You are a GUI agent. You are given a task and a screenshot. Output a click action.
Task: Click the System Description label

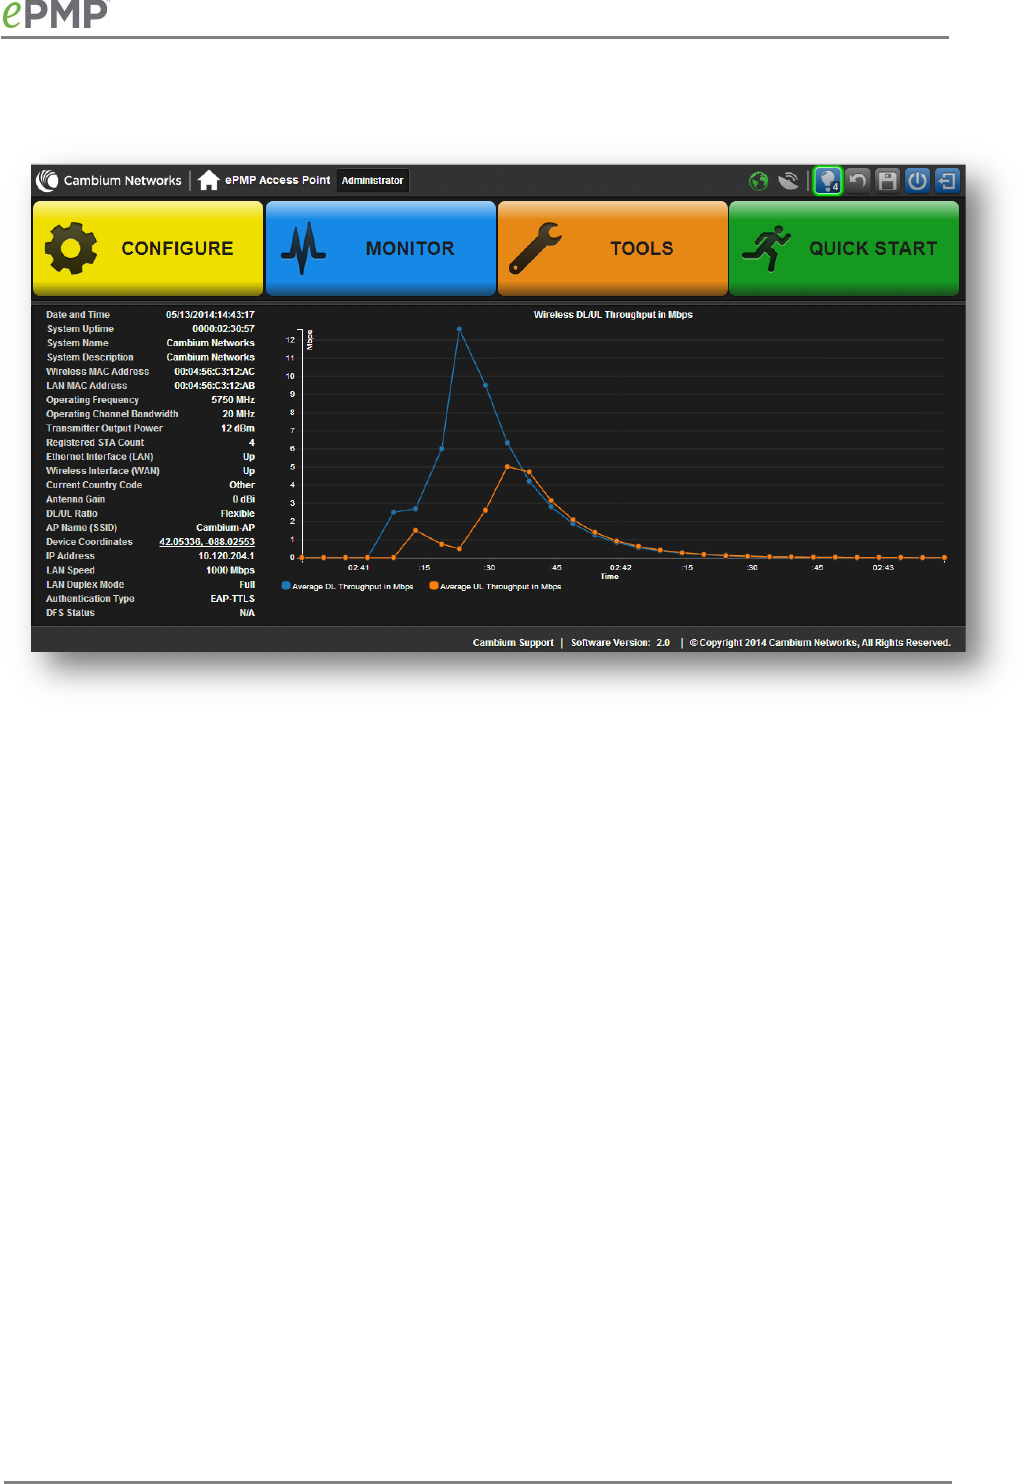[90, 358]
